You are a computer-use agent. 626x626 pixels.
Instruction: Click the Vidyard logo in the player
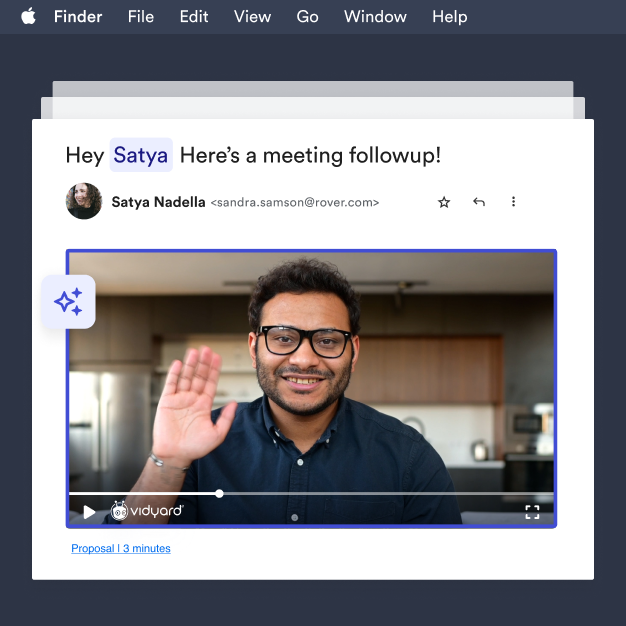click(x=147, y=511)
